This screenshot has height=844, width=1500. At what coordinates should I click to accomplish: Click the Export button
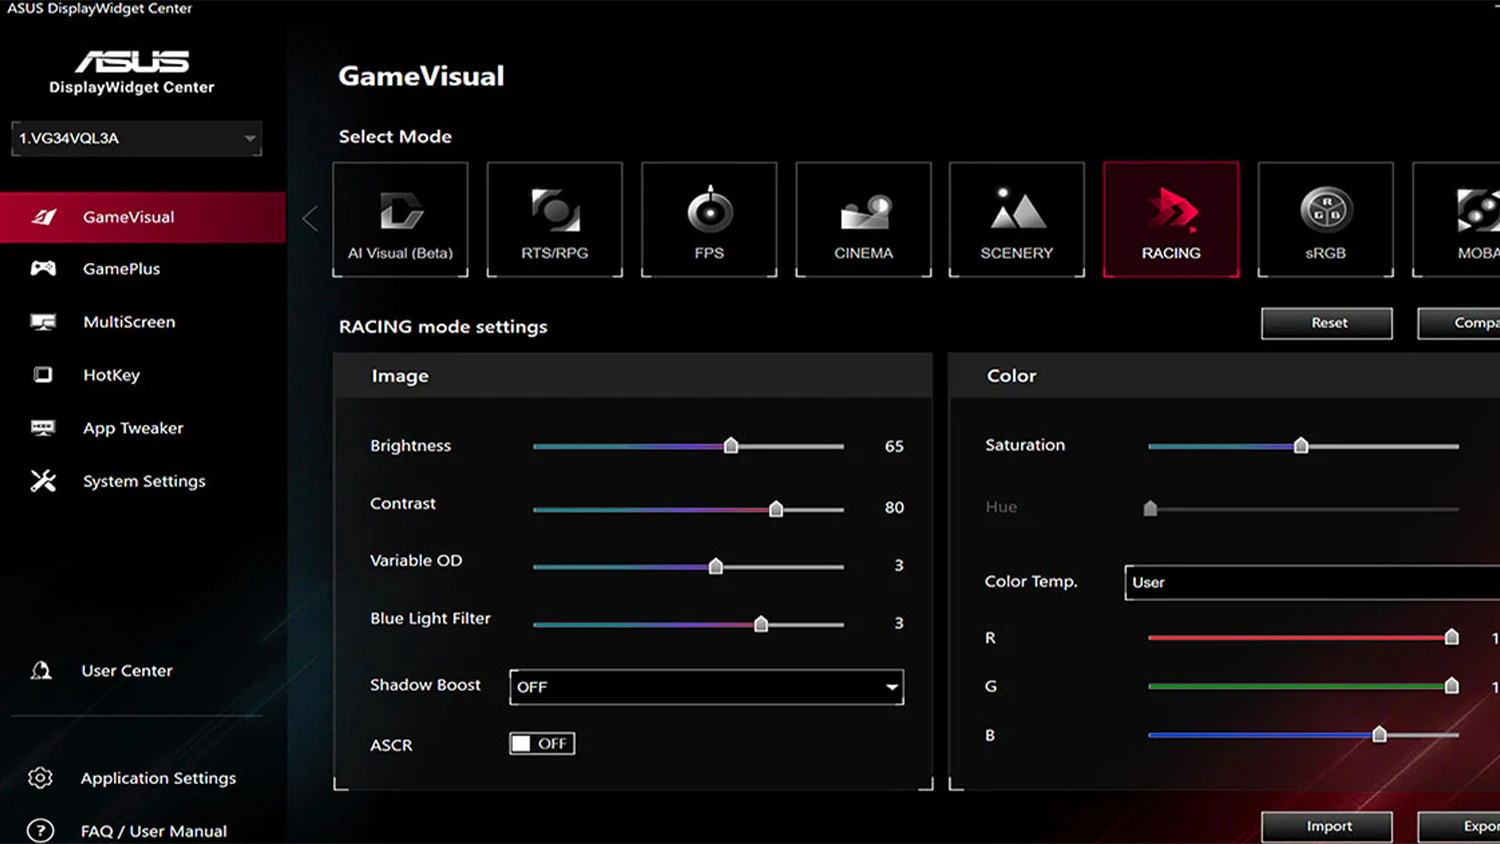tap(1459, 827)
